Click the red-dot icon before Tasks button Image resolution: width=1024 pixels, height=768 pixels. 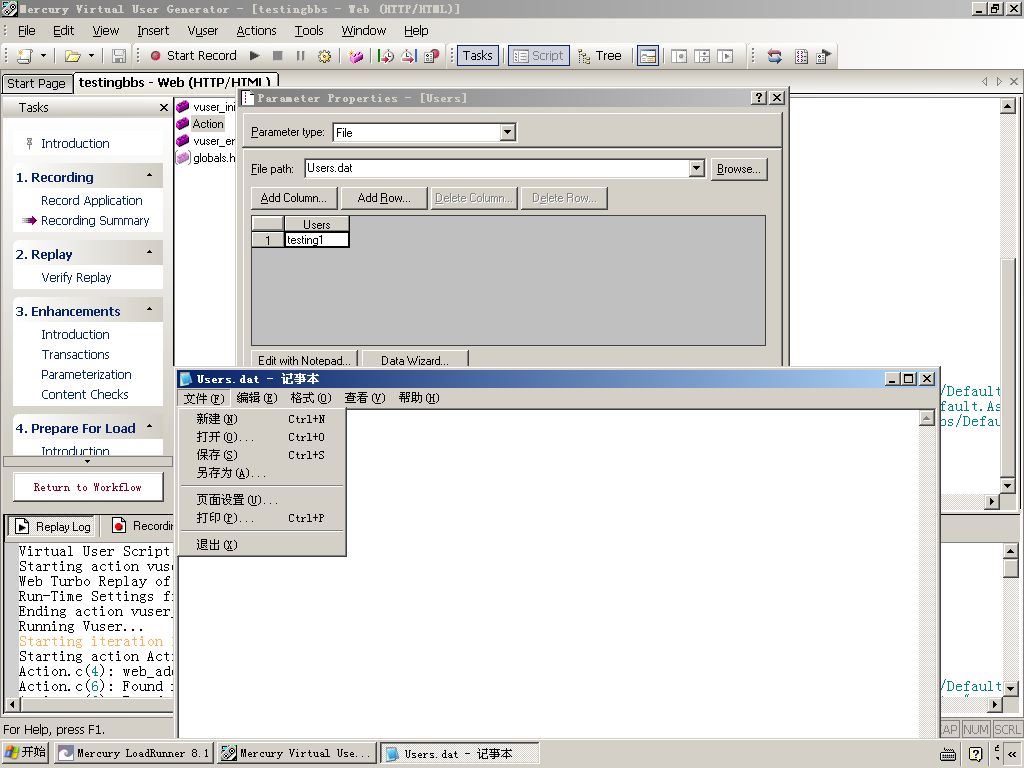(432, 56)
